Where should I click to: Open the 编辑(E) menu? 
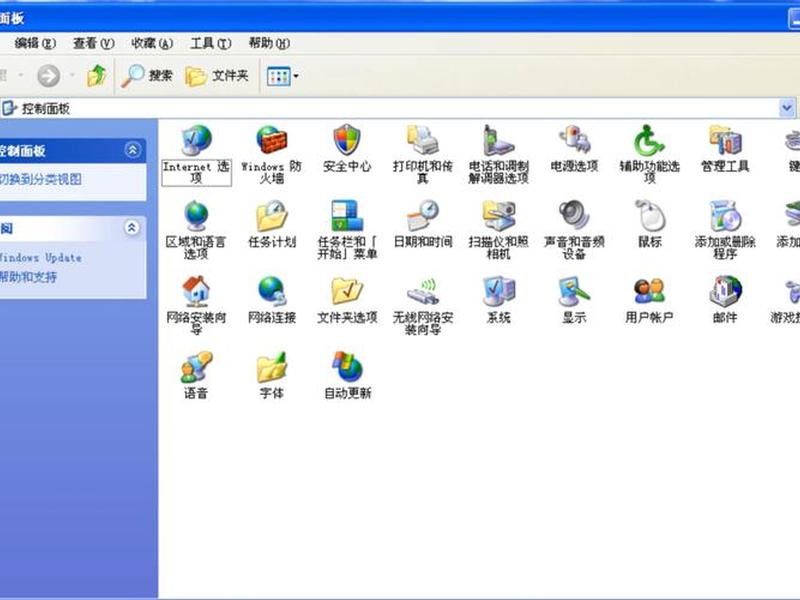(x=35, y=43)
